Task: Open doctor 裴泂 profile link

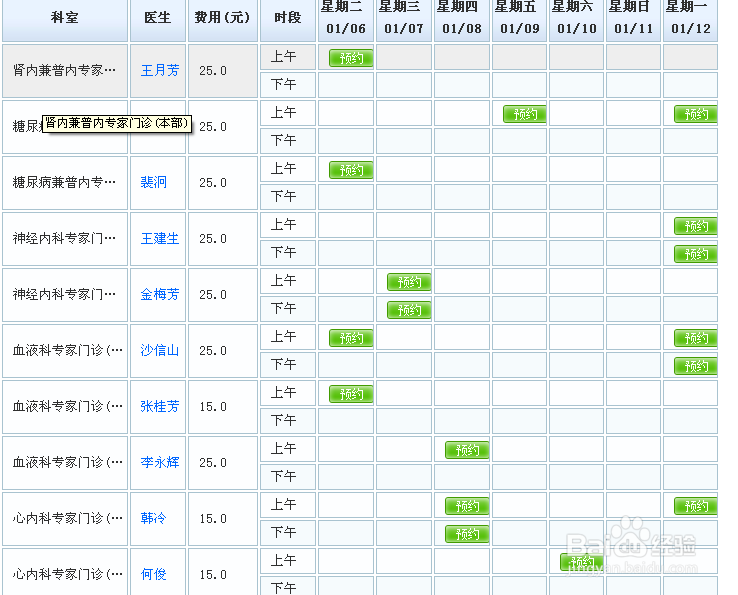Action: (x=153, y=182)
